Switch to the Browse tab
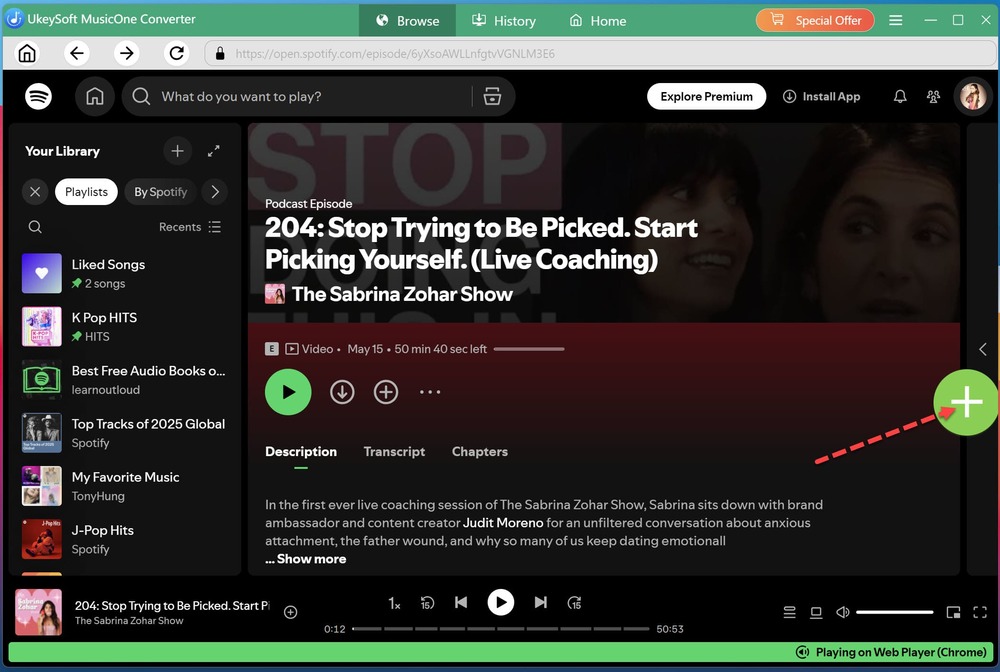The height and width of the screenshot is (672, 1000). click(408, 20)
